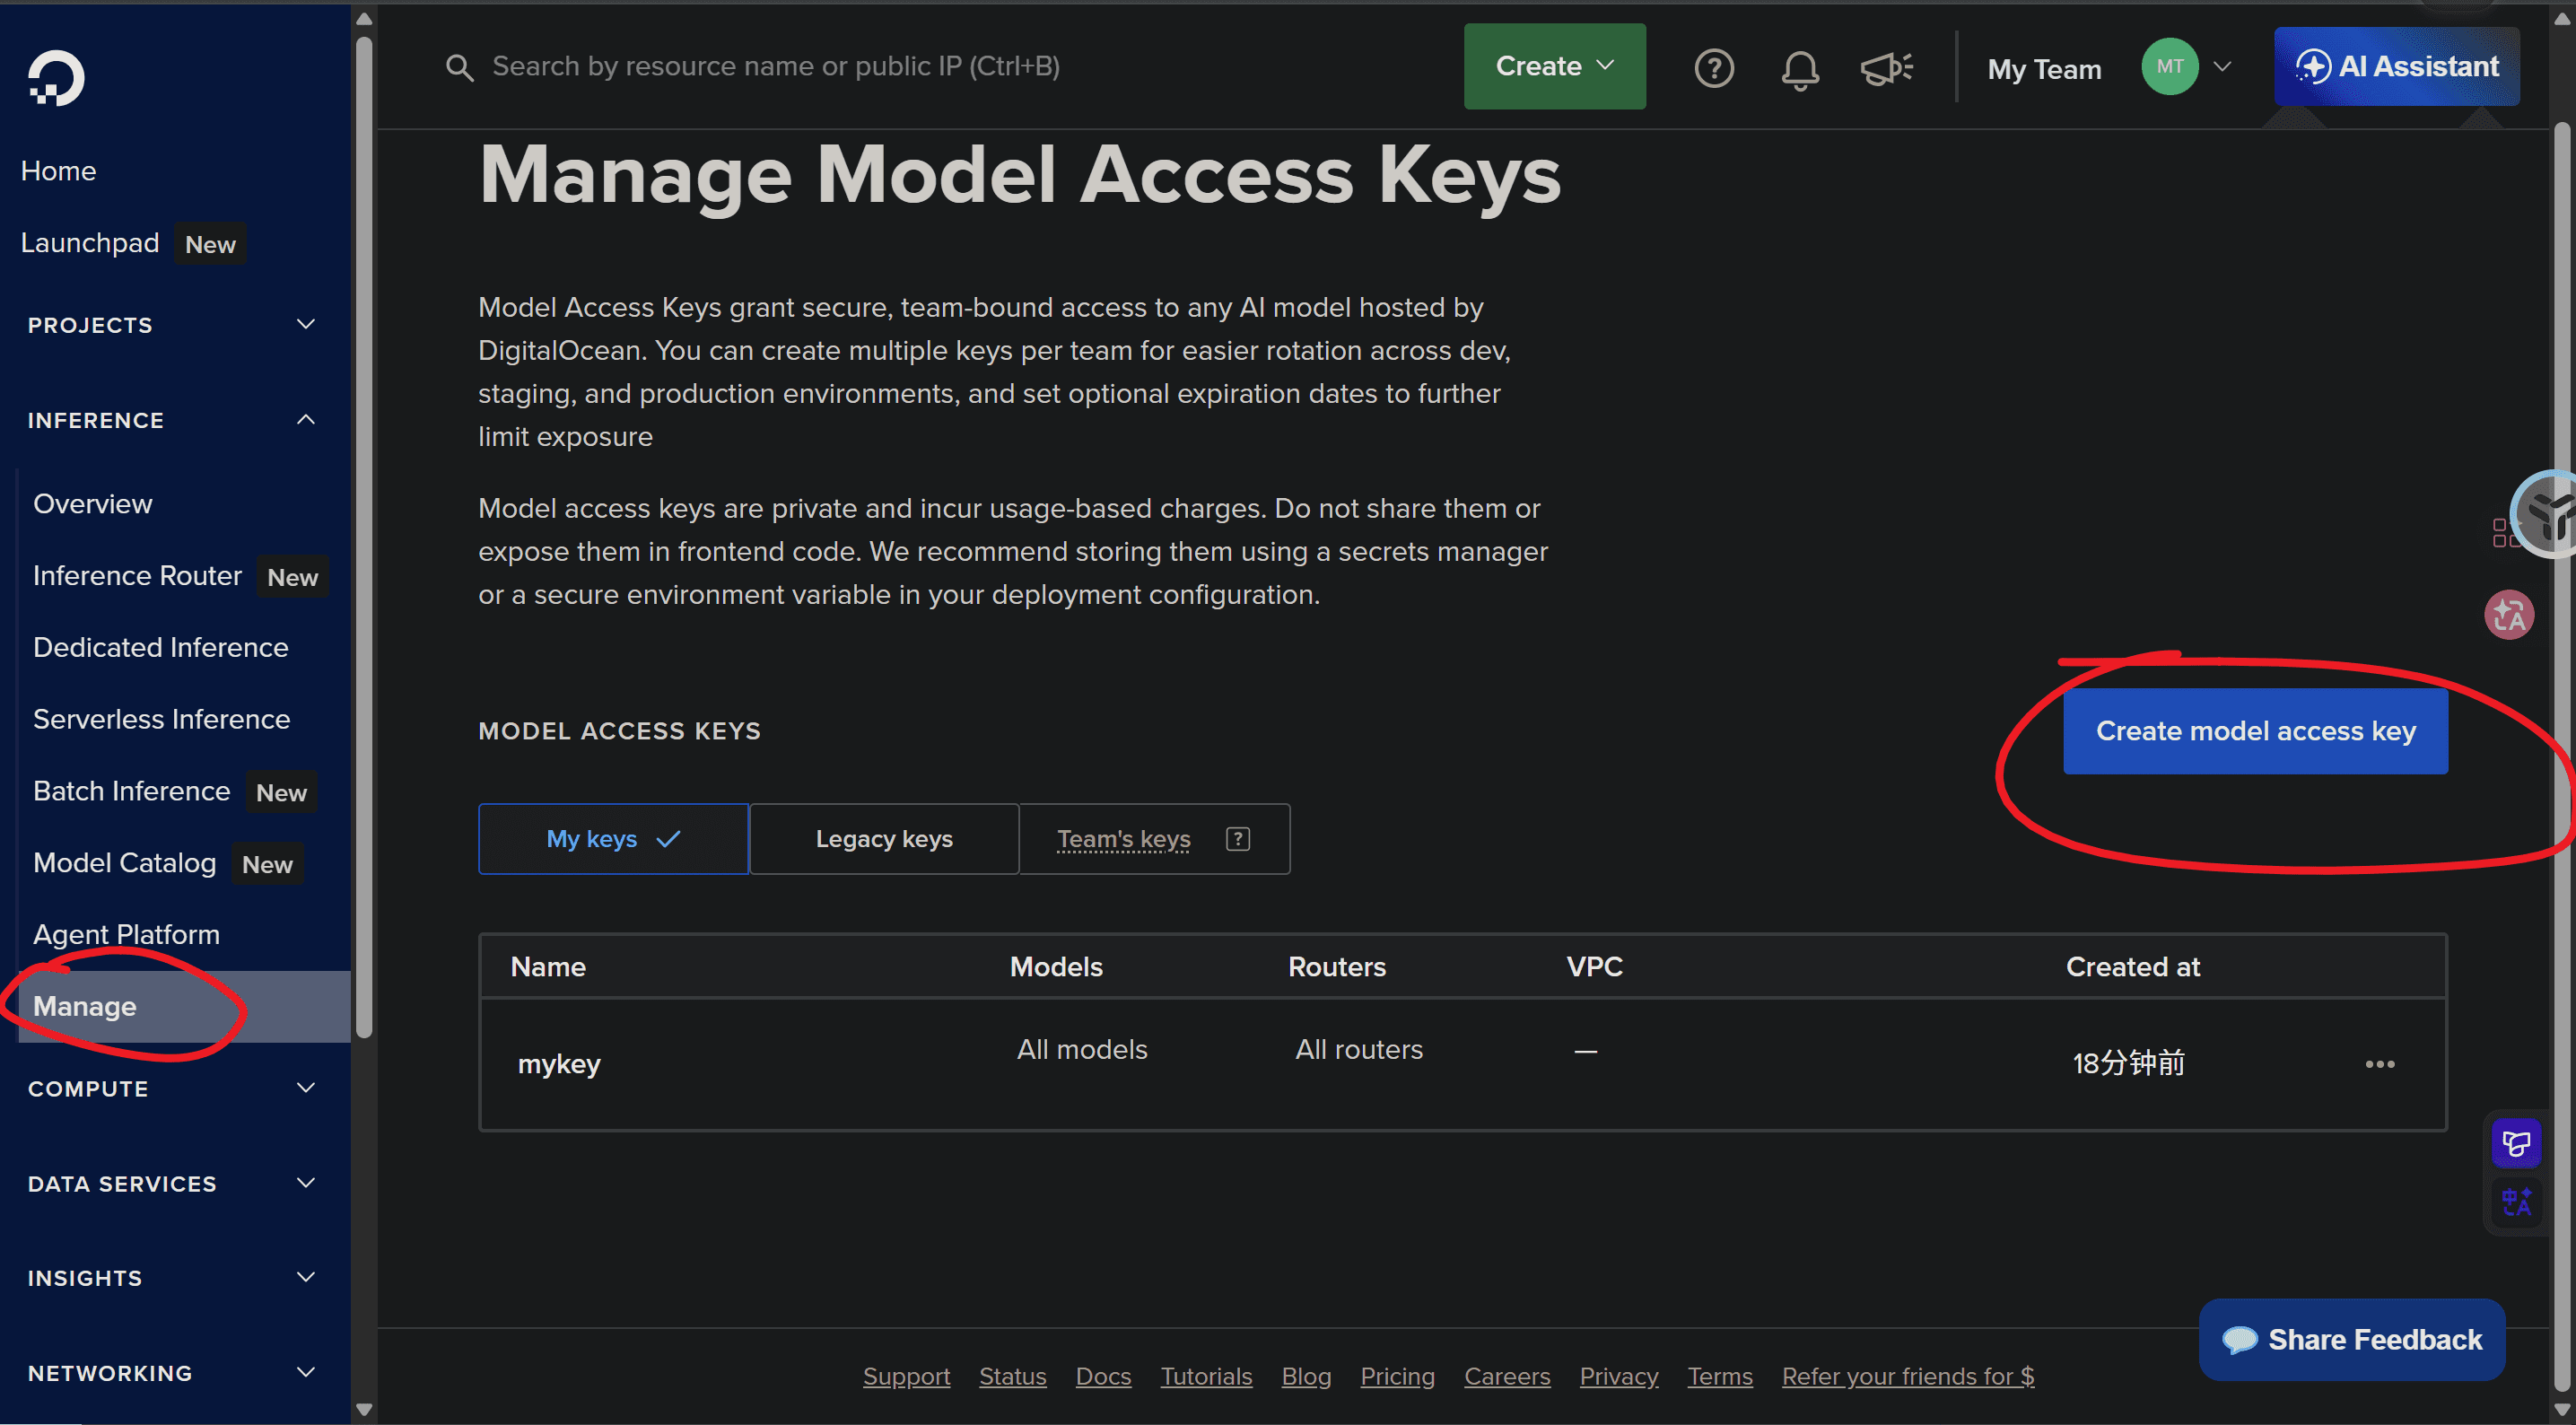Click the announcements megaphone icon

point(1886,68)
